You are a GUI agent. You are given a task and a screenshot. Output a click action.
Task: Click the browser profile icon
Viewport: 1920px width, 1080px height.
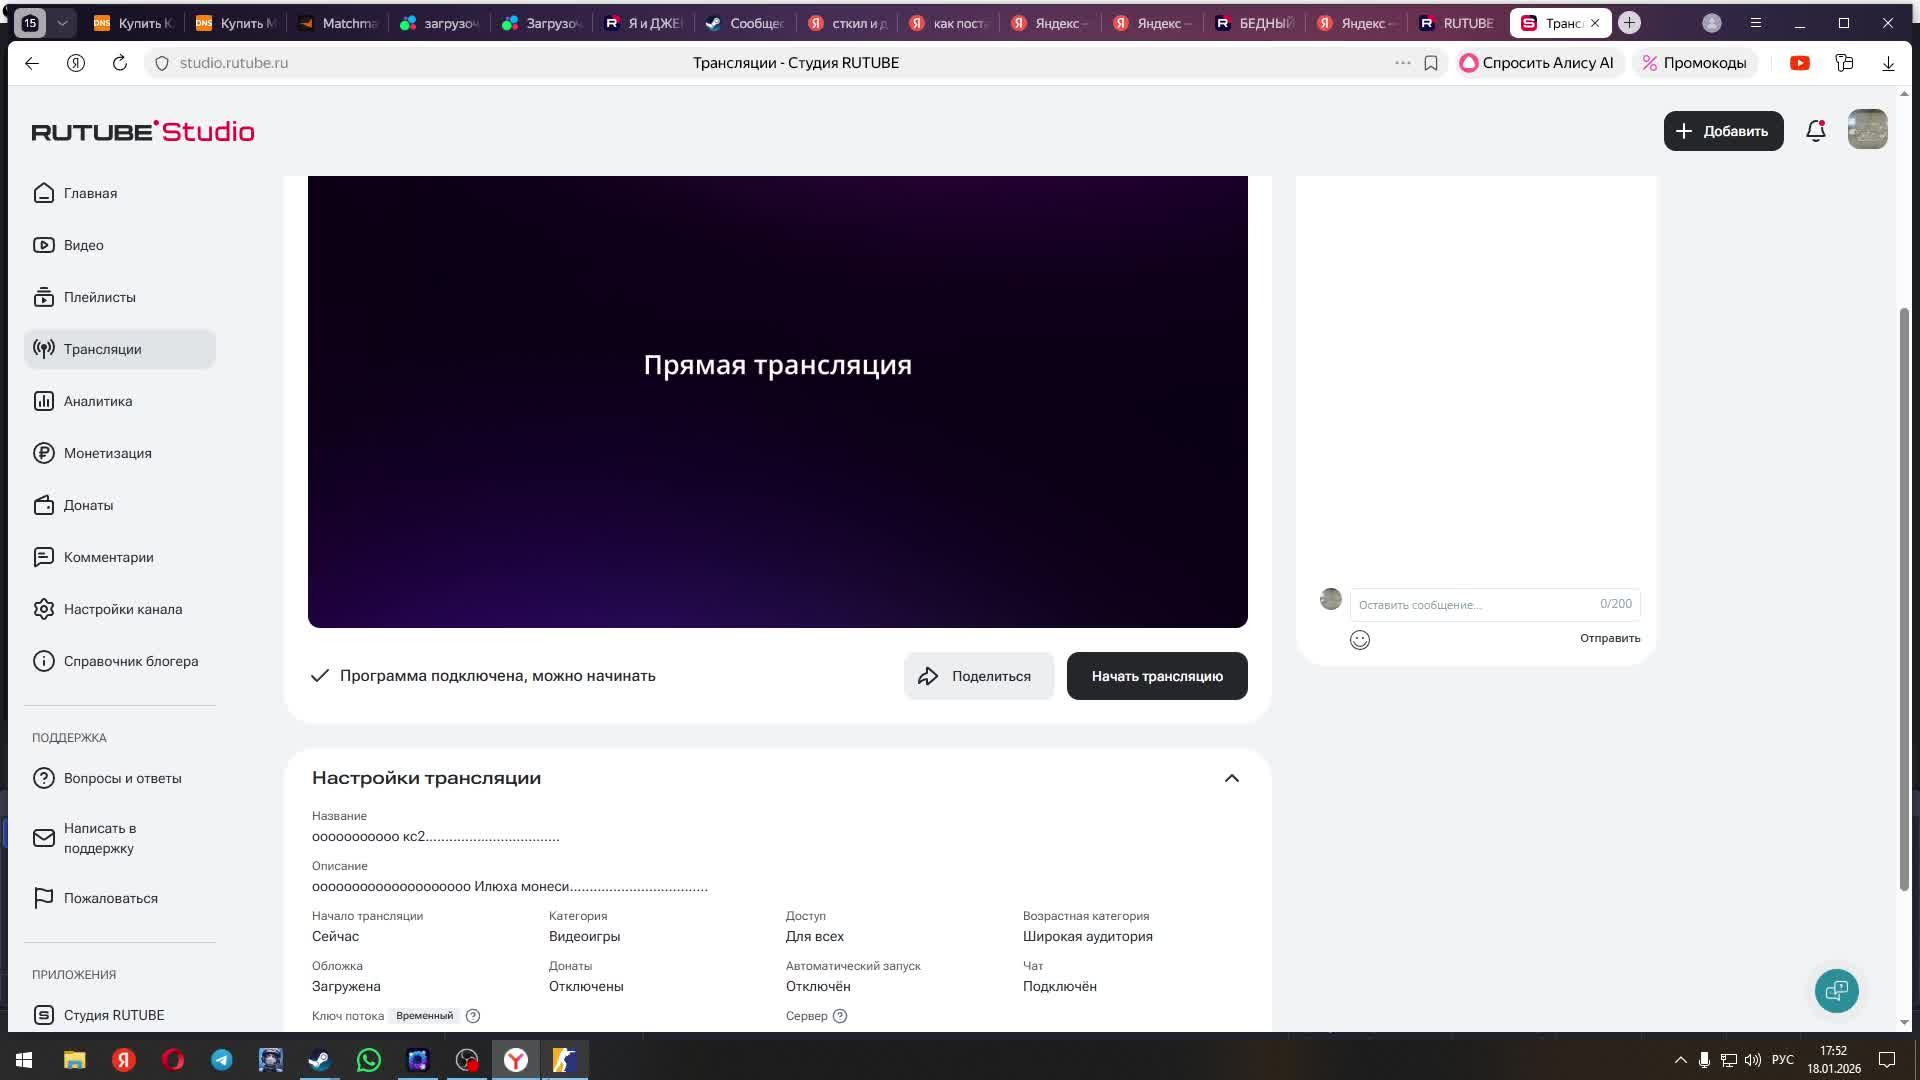(x=1712, y=22)
